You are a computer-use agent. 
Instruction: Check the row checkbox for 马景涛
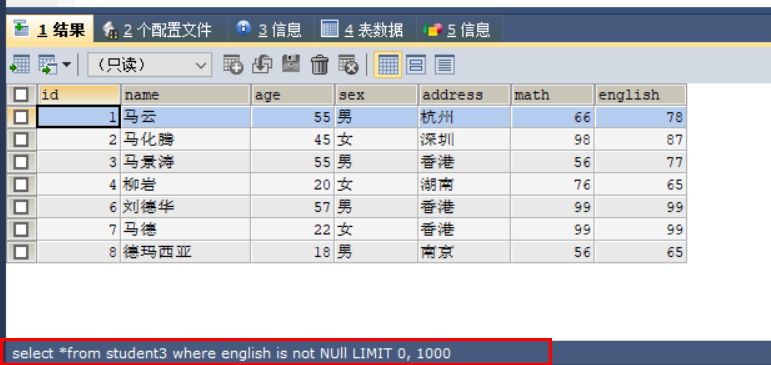[21, 162]
